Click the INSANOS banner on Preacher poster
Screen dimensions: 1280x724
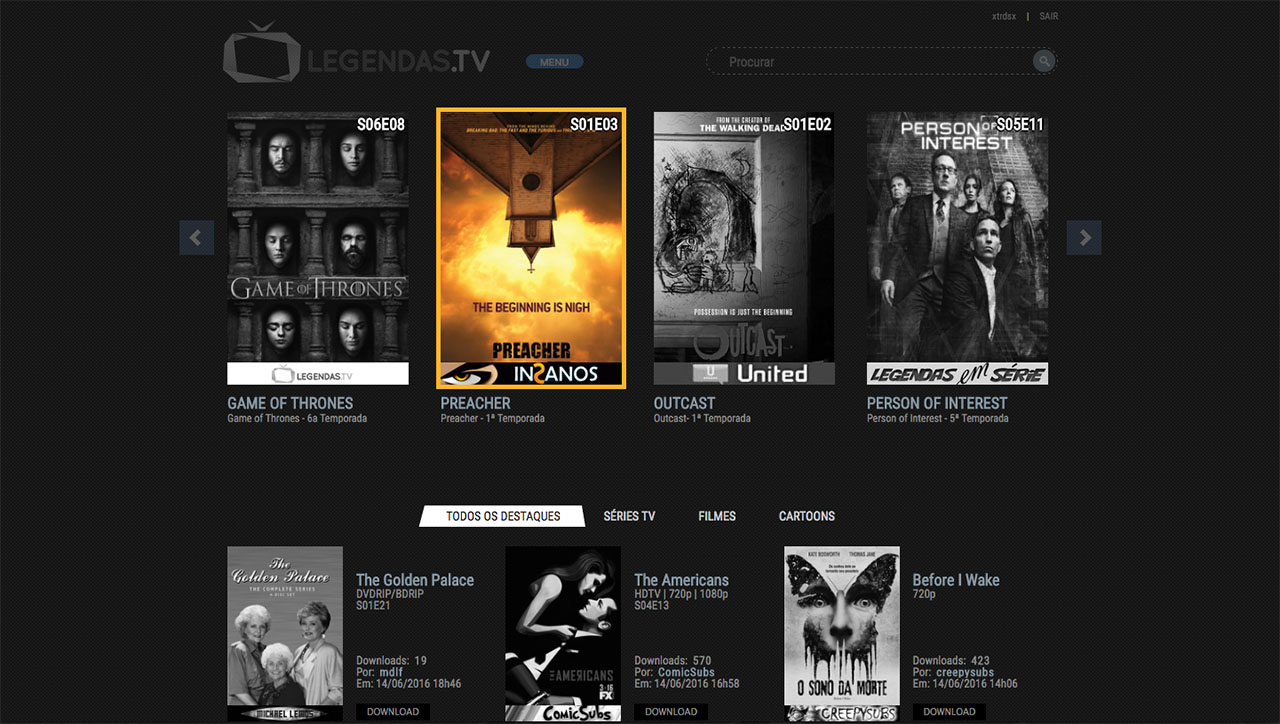pyautogui.click(x=531, y=374)
